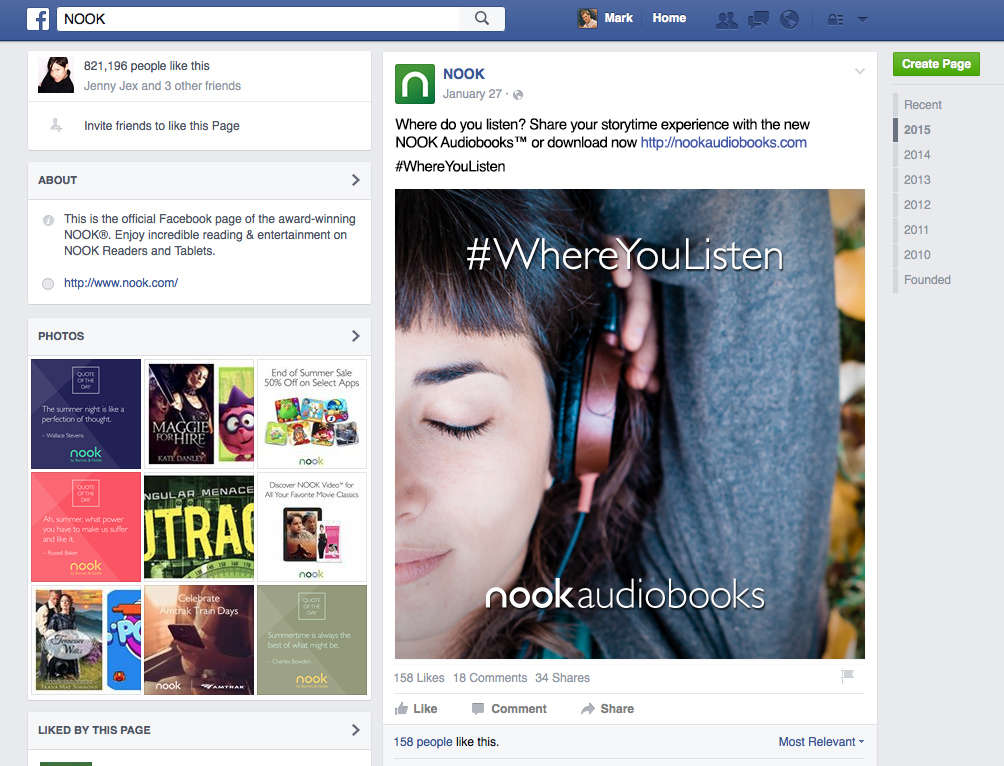Open Mark's profile picture in top bar

(587, 19)
